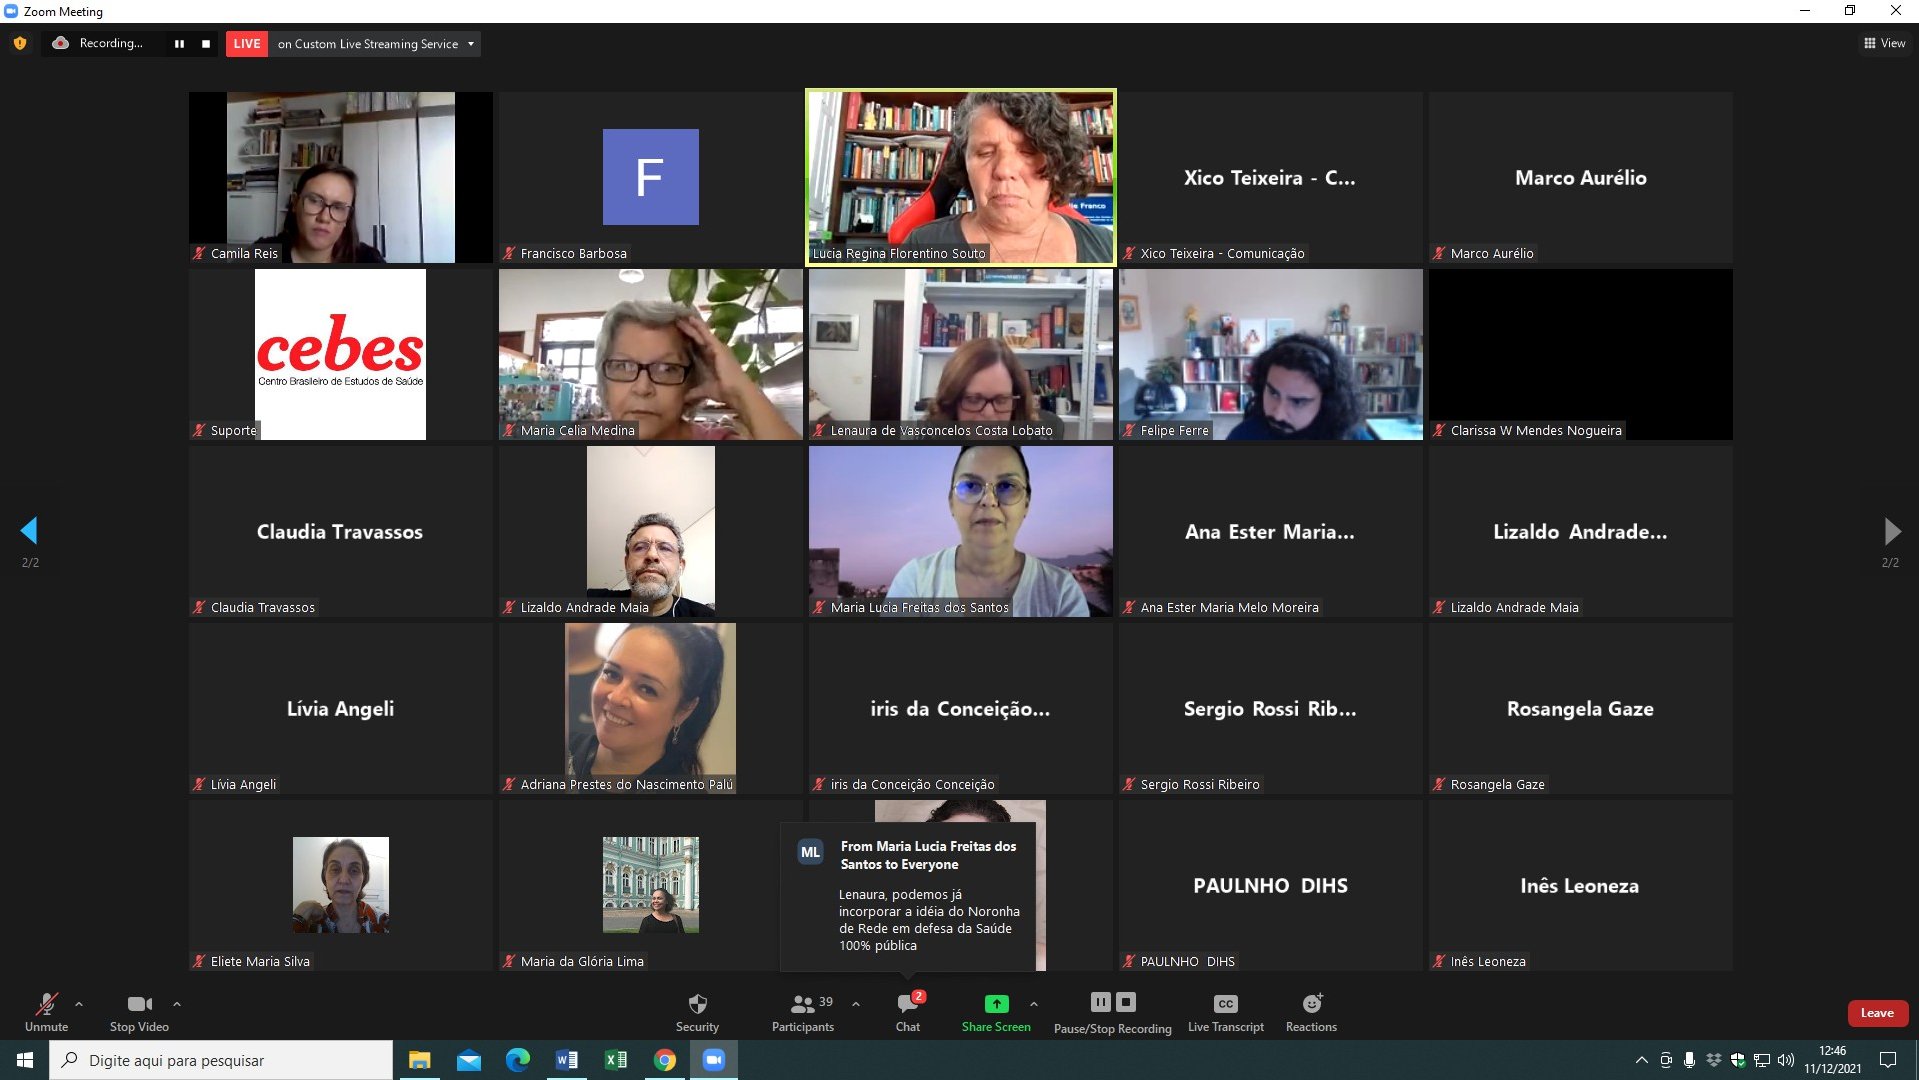This screenshot has height=1080, width=1919.
Task: Click the red Leave button
Action: tap(1877, 1013)
